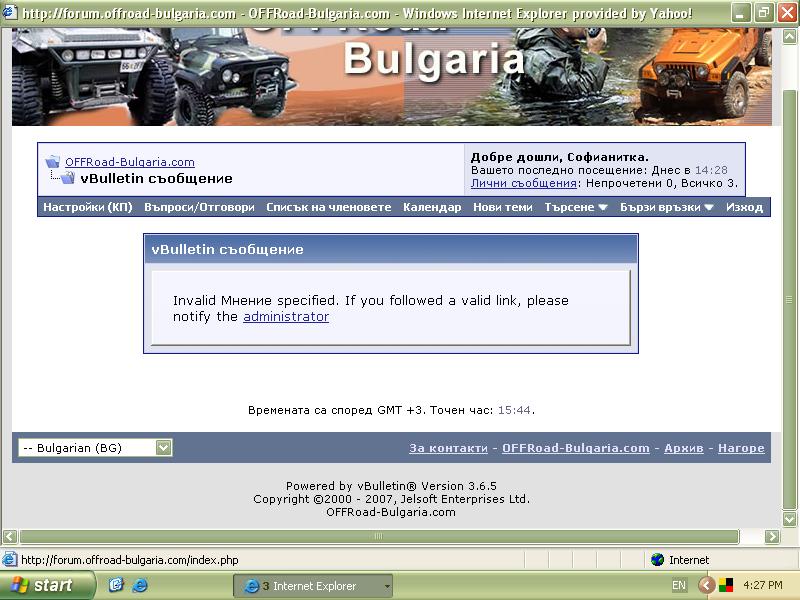Open the За контакти footer link
This screenshot has height=600, width=800.
coord(448,448)
